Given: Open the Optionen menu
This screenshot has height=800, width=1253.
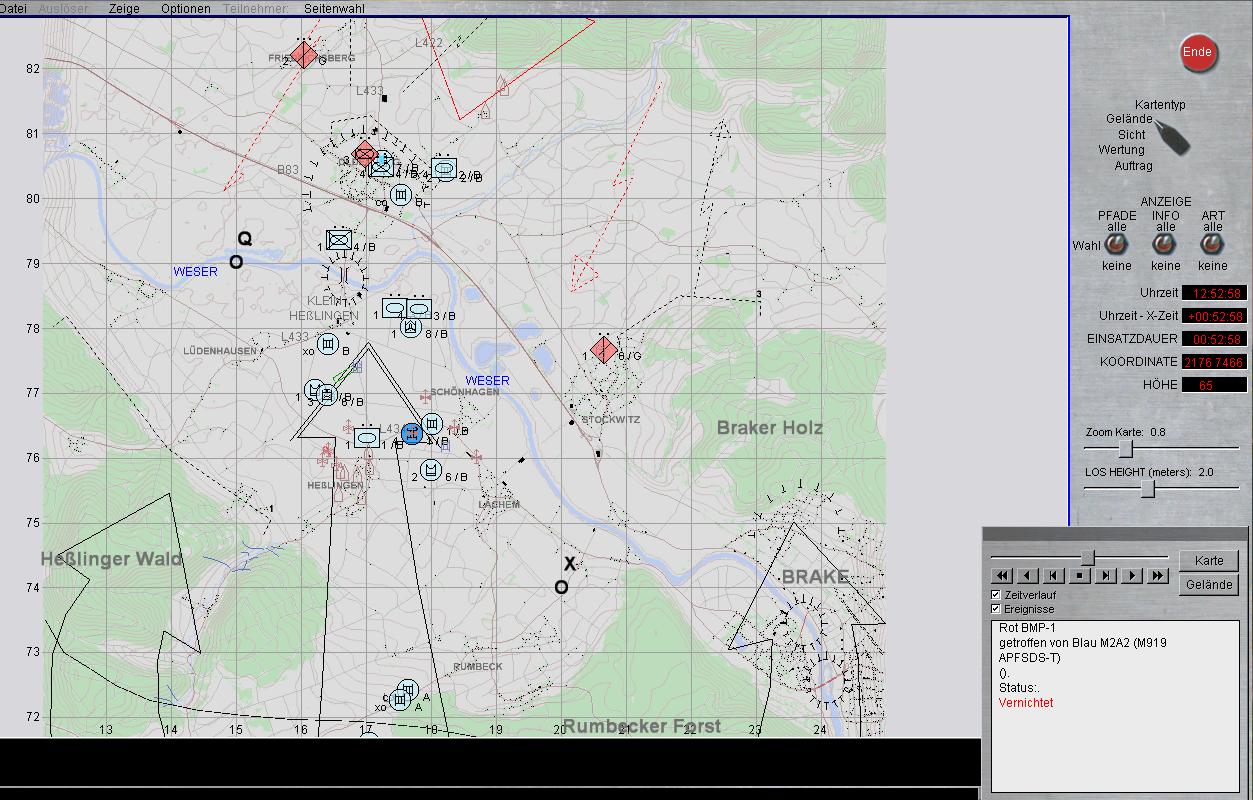Looking at the screenshot, I should 185,8.
